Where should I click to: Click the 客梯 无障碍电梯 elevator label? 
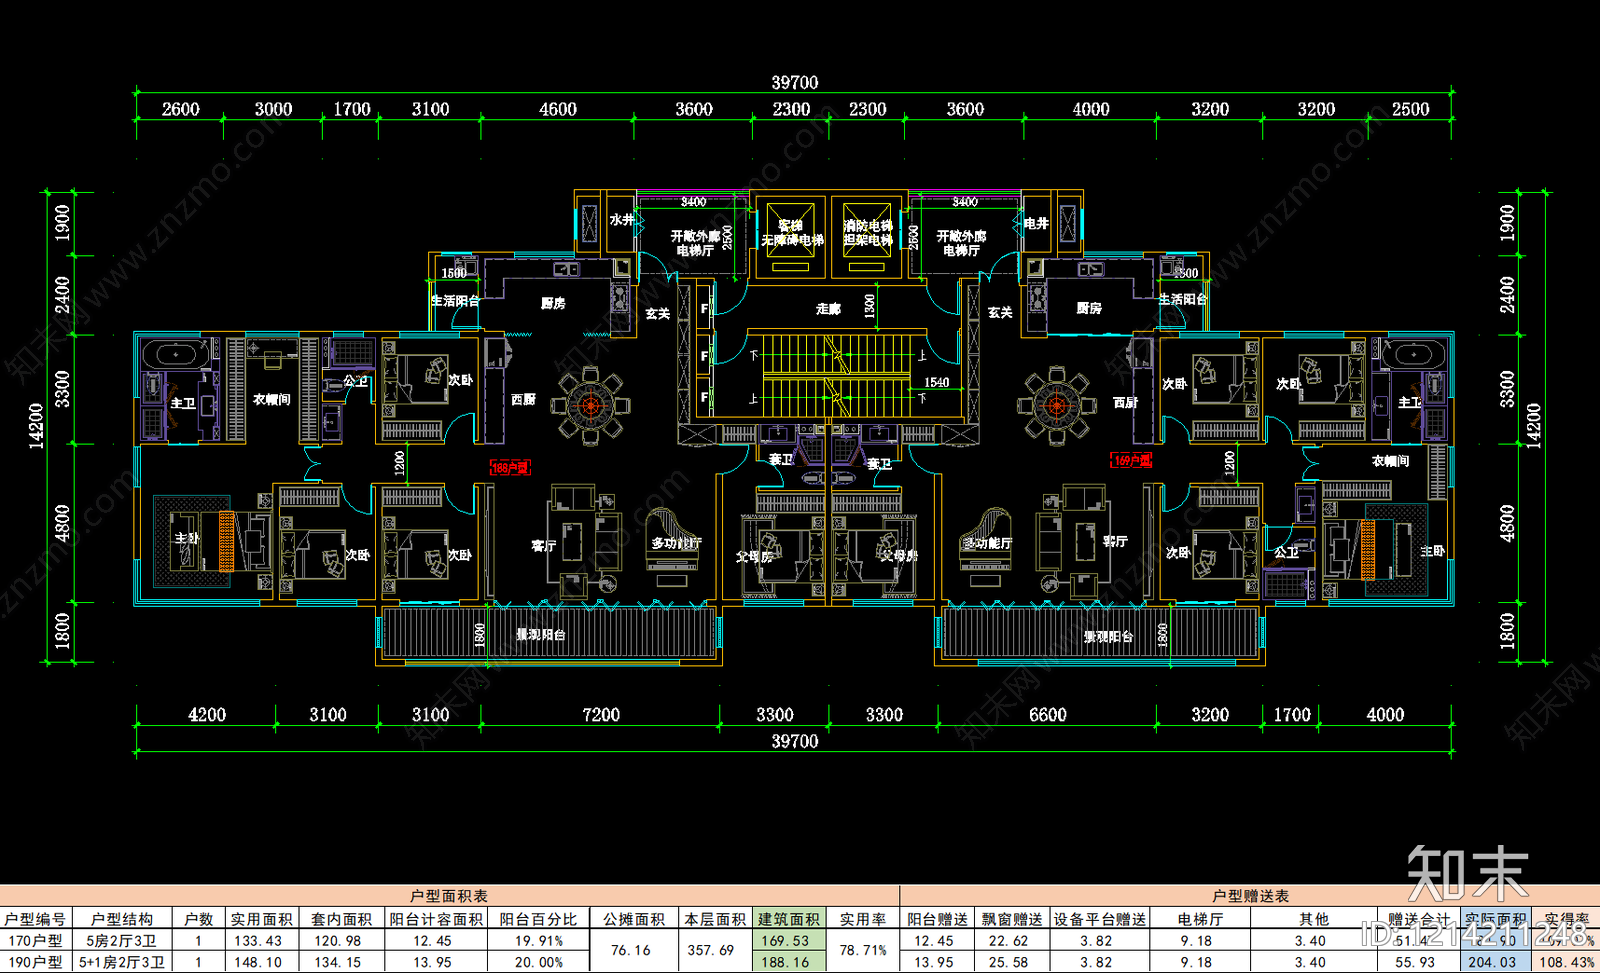[x=792, y=233]
